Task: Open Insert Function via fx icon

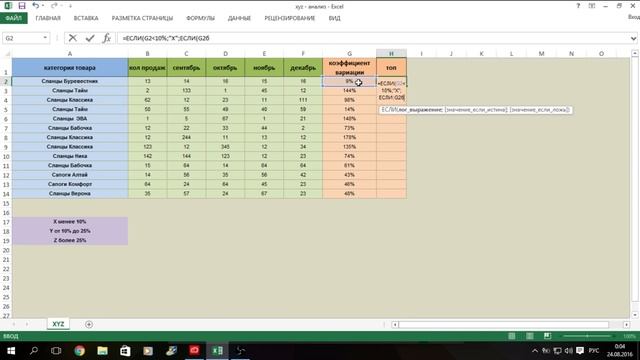Action: (x=107, y=38)
